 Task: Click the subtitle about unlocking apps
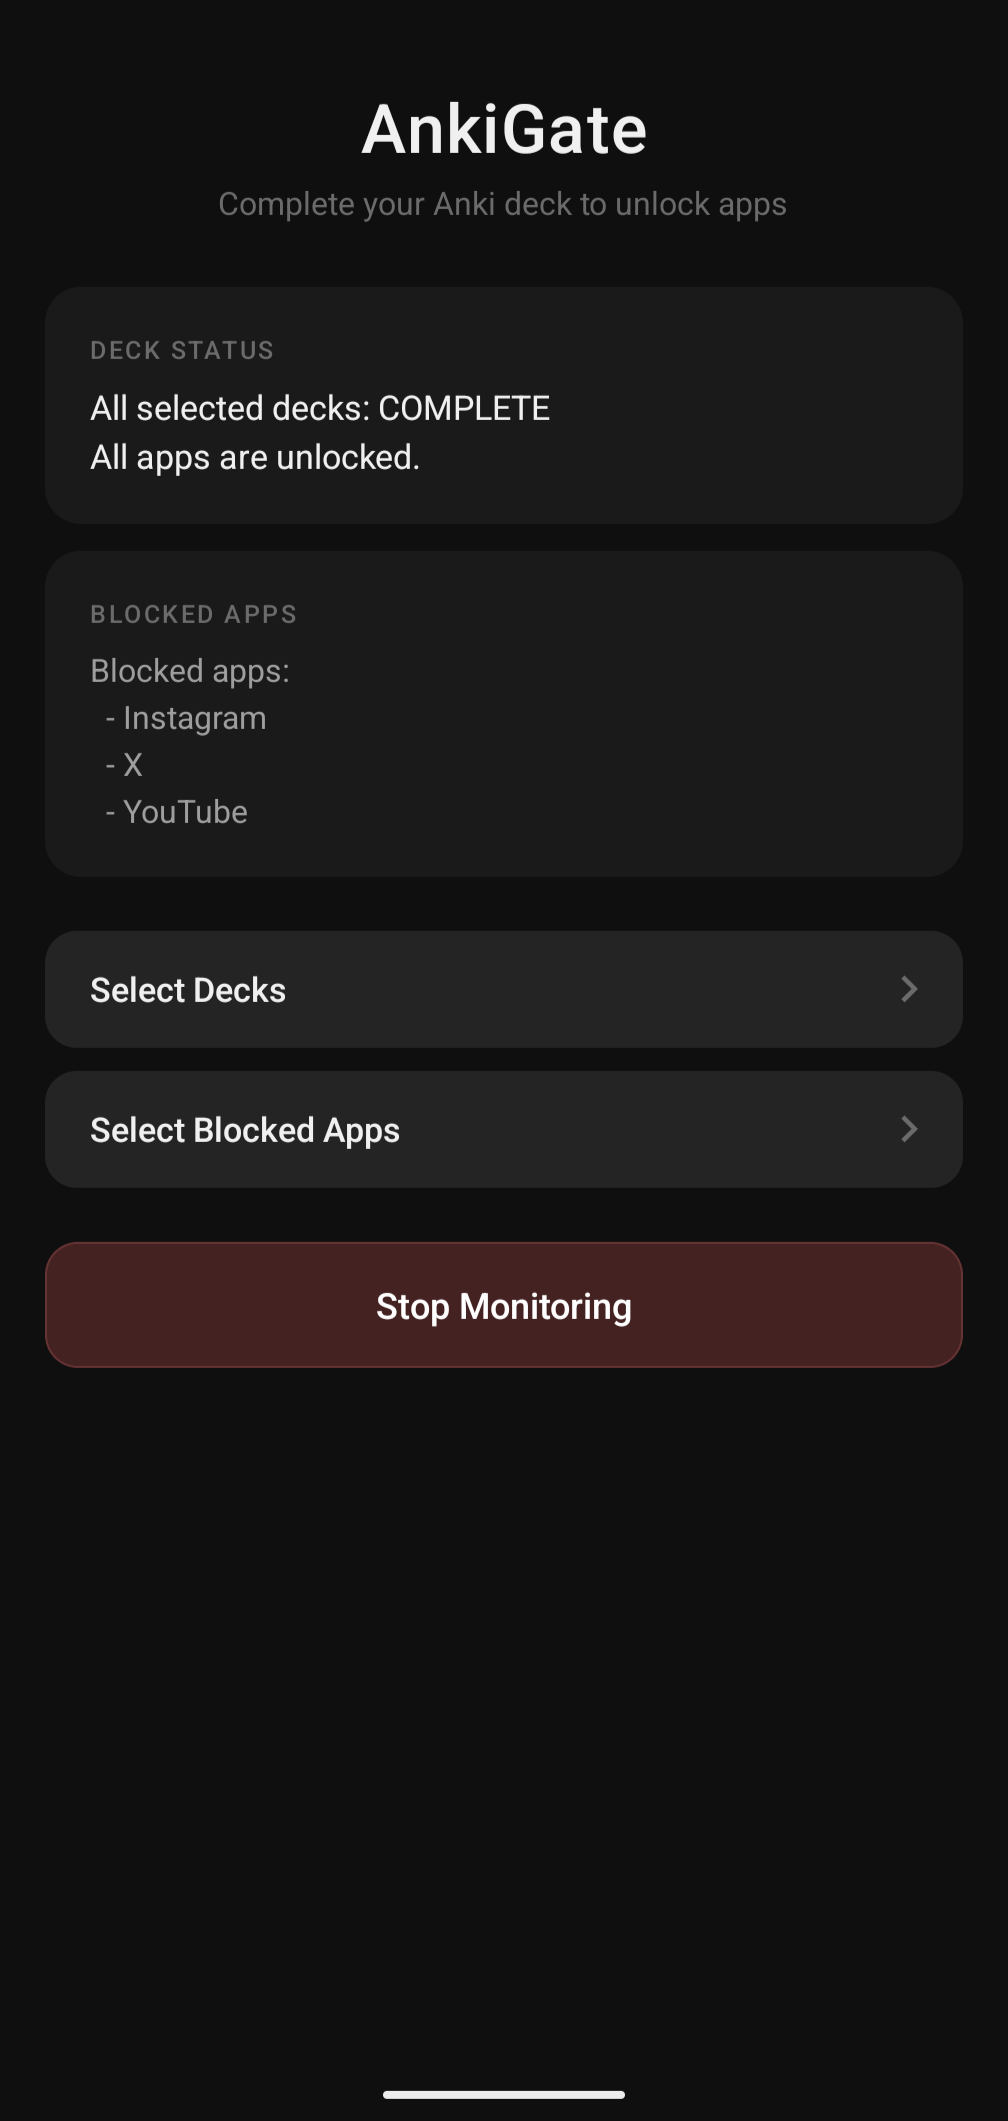tap(503, 204)
